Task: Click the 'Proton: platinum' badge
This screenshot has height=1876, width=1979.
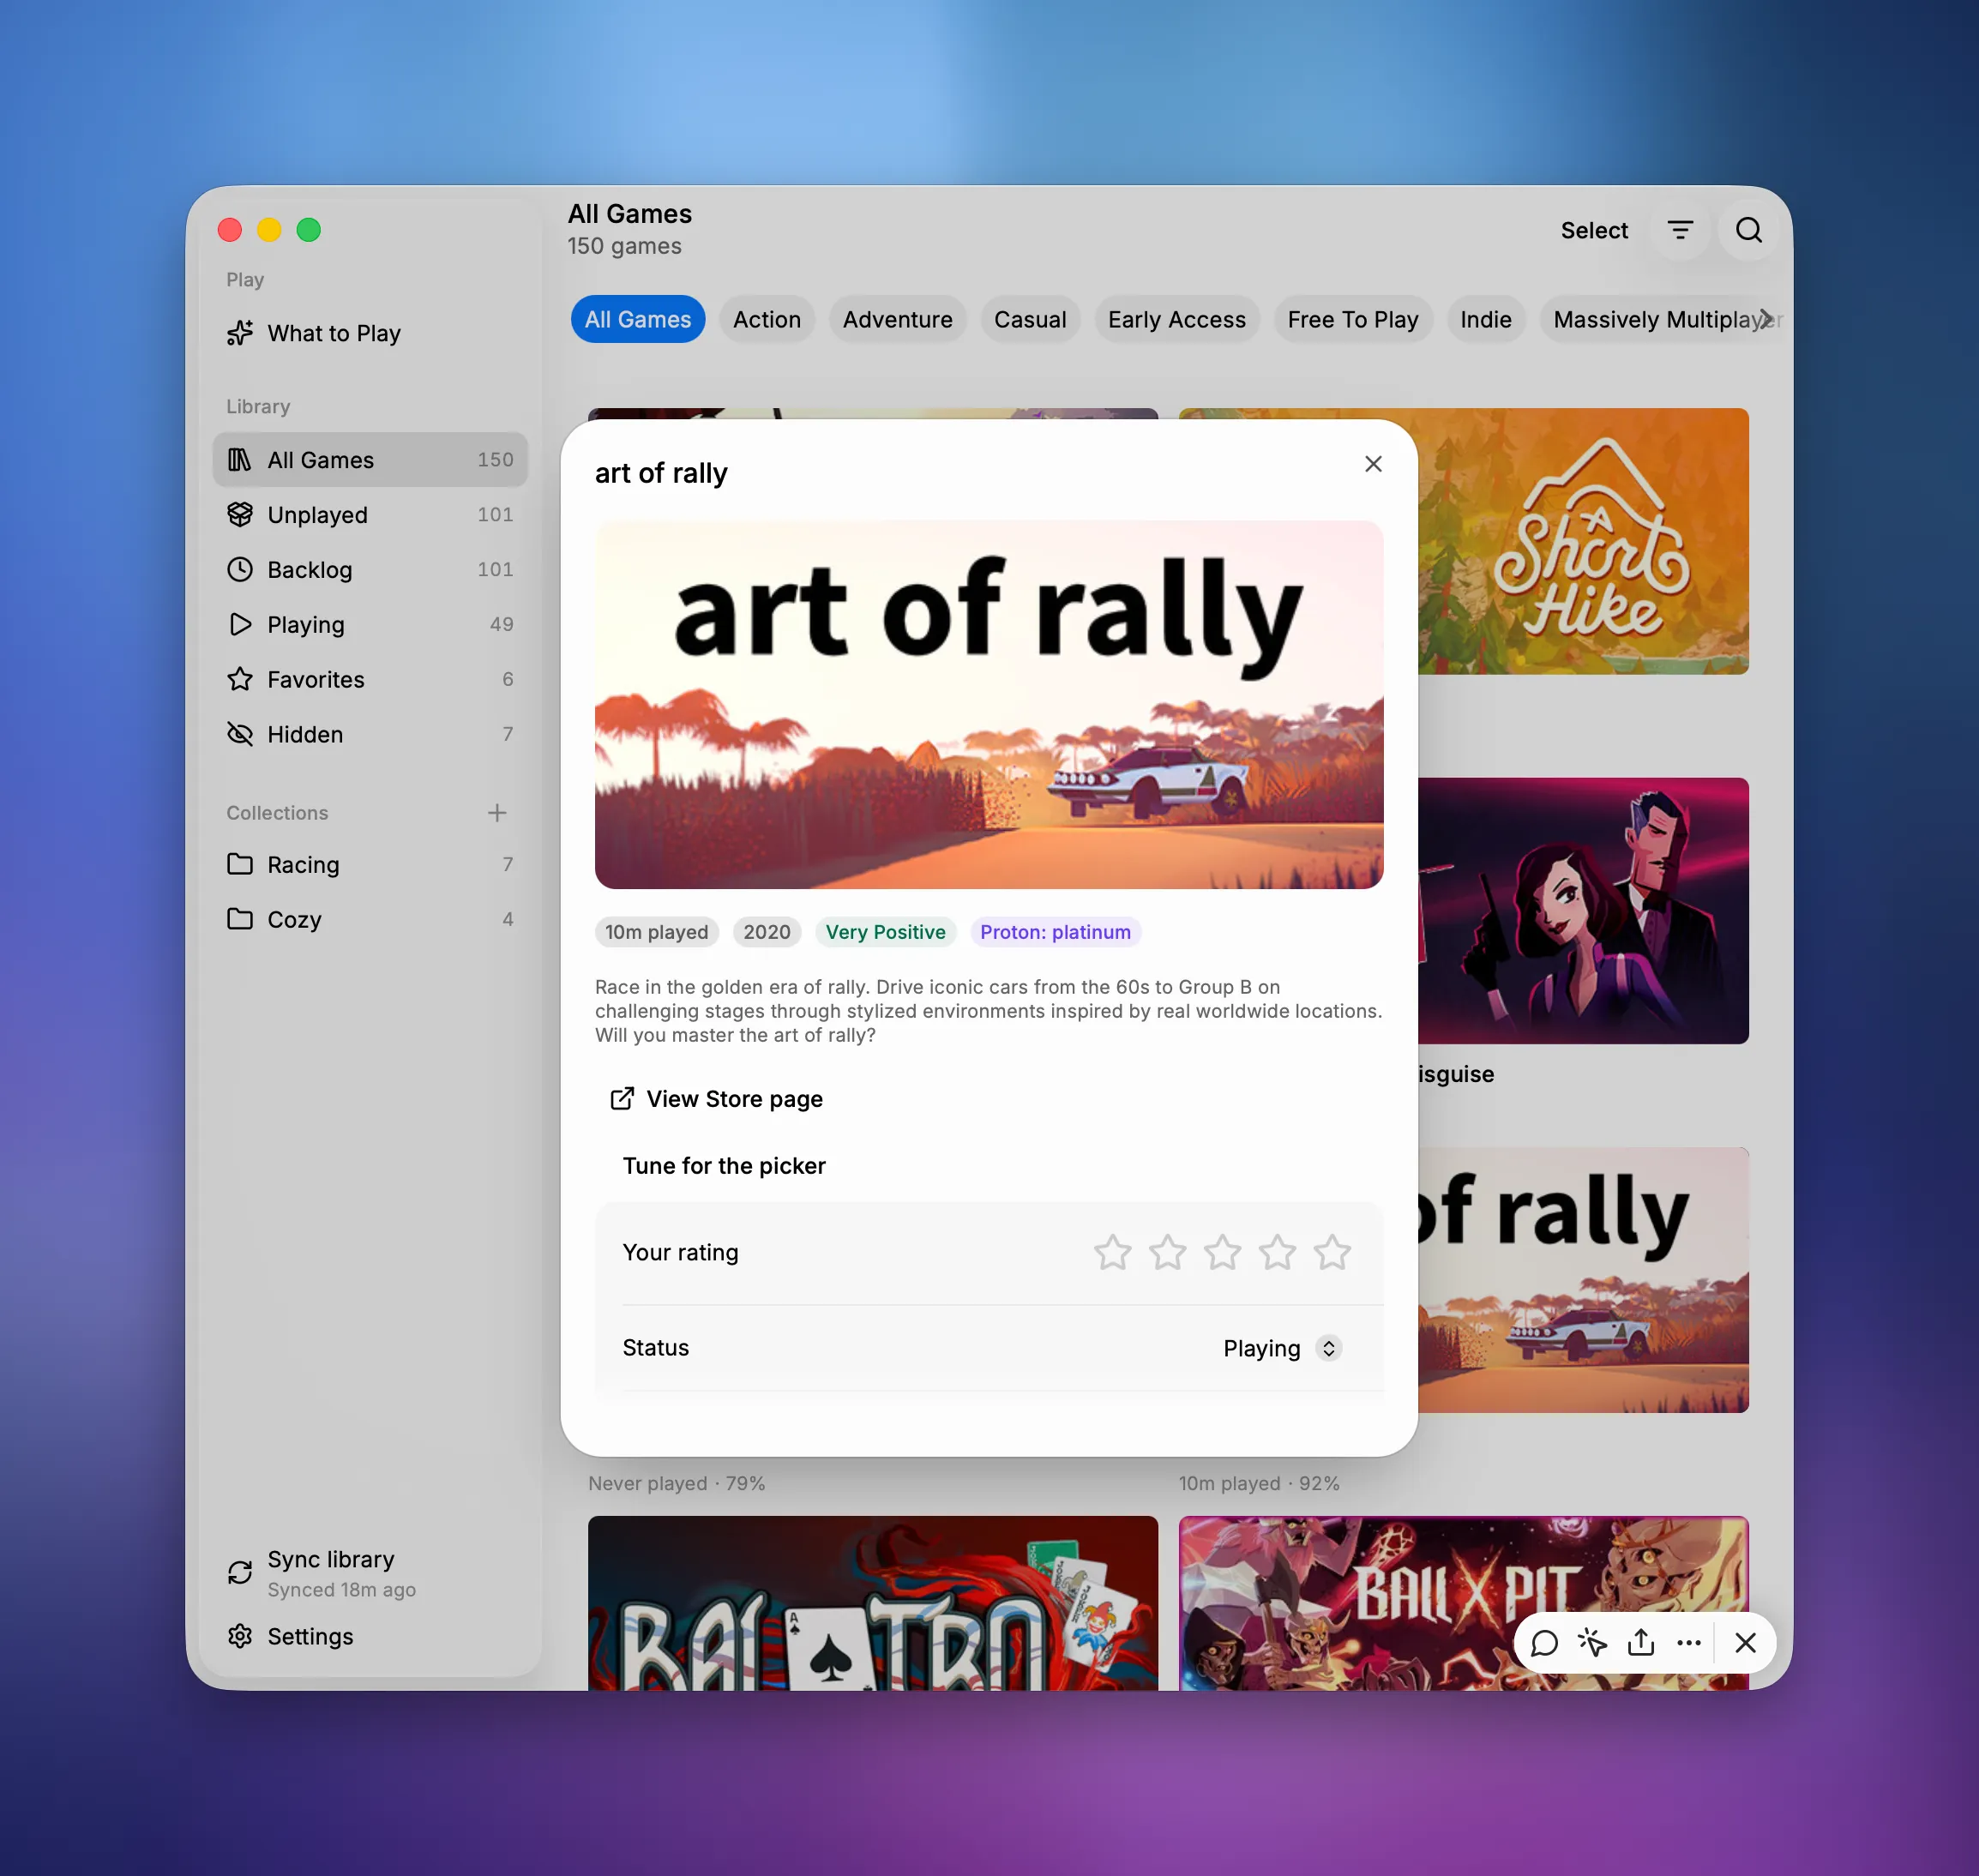Action: coord(1056,932)
